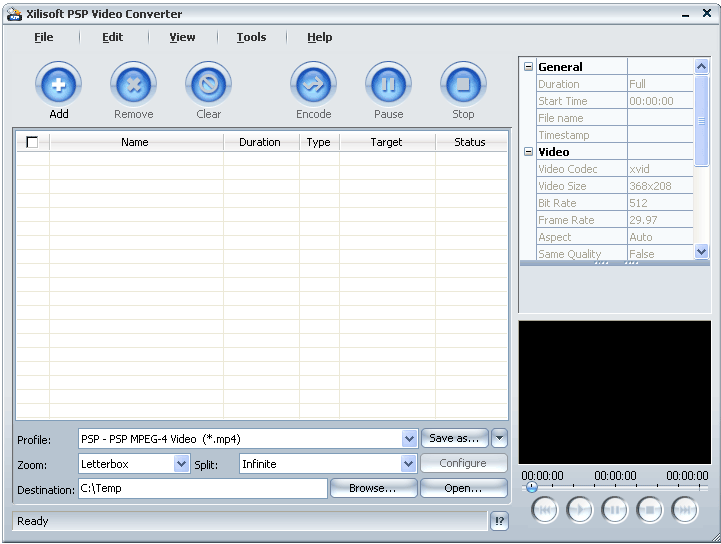This screenshot has width=721, height=544.
Task: Expand the Zoom Letterbox dropdown
Action: [181, 464]
